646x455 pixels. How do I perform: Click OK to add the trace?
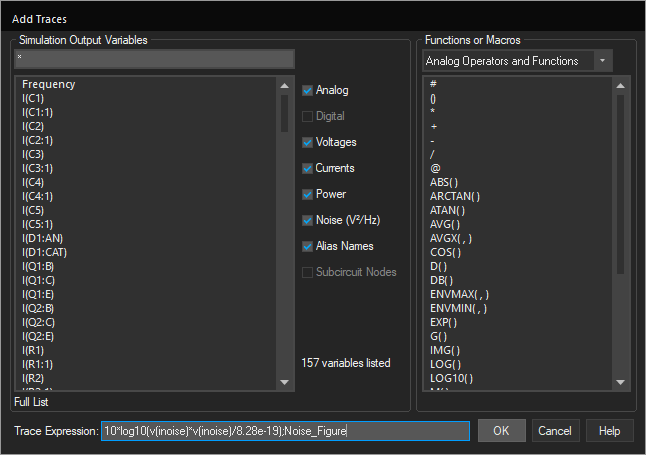(501, 431)
